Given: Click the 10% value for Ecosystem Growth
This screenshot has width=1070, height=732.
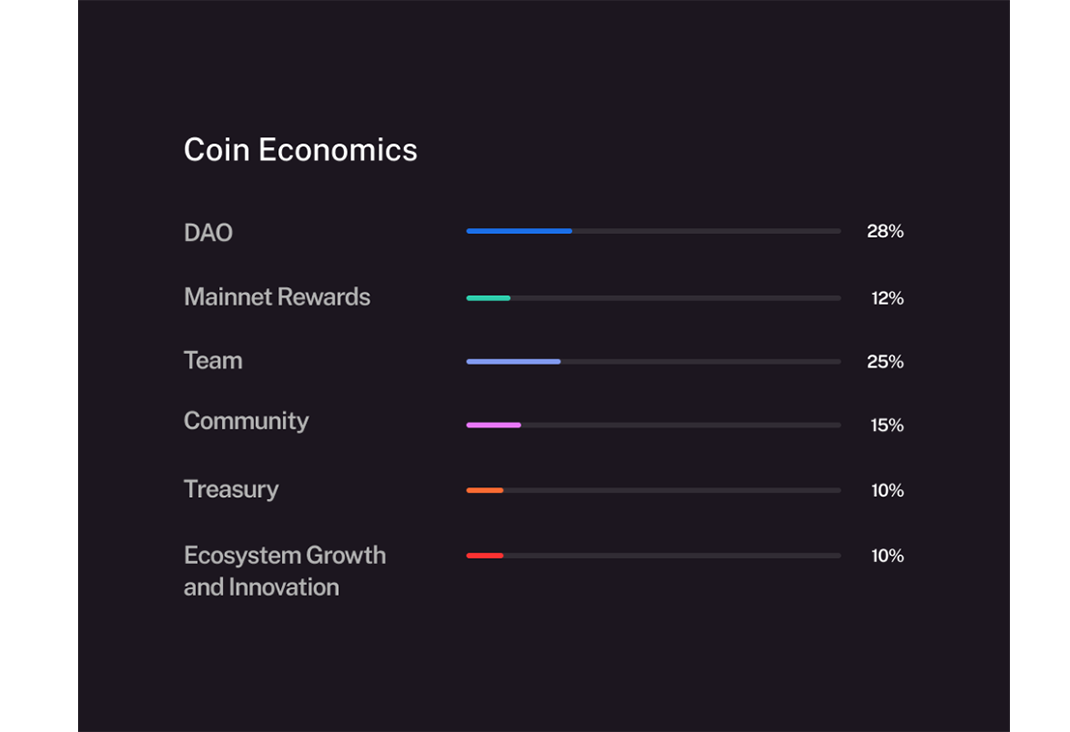Looking at the screenshot, I should (887, 556).
